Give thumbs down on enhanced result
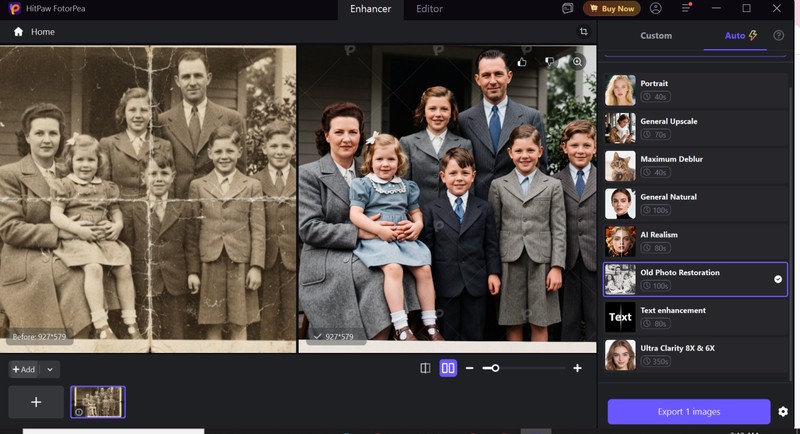The width and height of the screenshot is (800, 434). (549, 62)
